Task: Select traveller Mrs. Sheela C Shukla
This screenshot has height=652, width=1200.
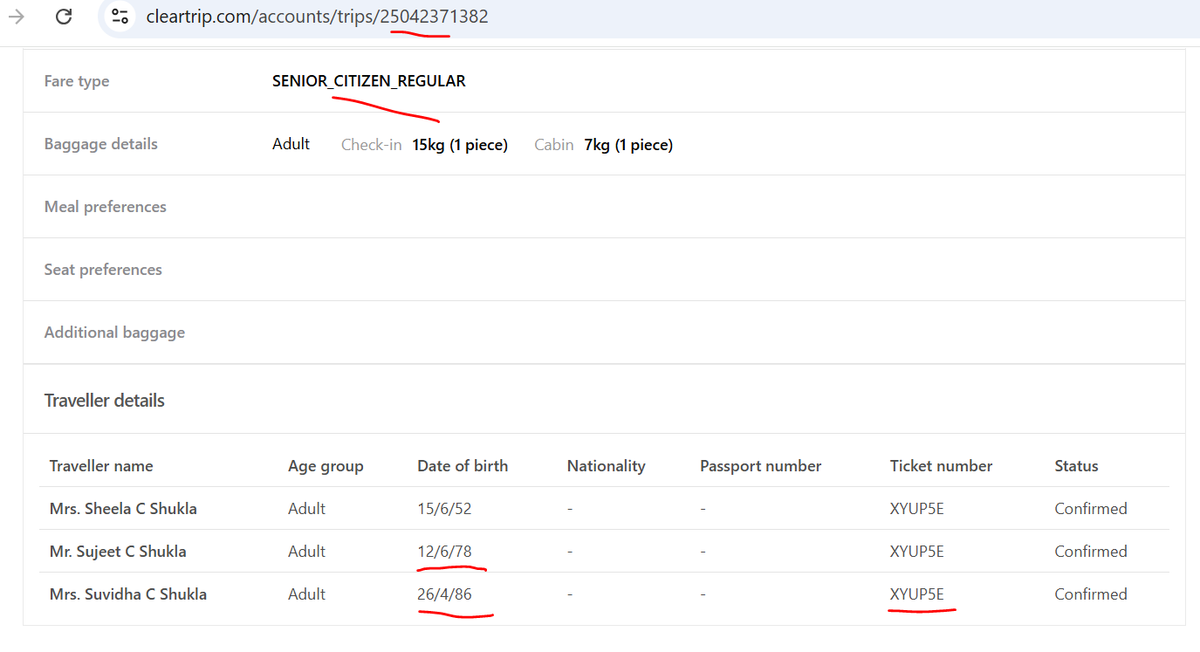Action: pyautogui.click(x=123, y=509)
